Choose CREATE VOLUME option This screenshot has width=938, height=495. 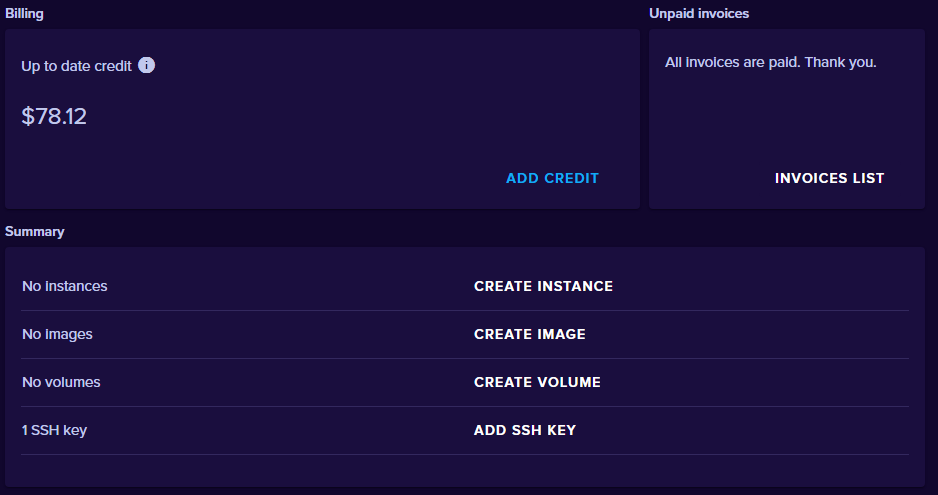tap(537, 382)
